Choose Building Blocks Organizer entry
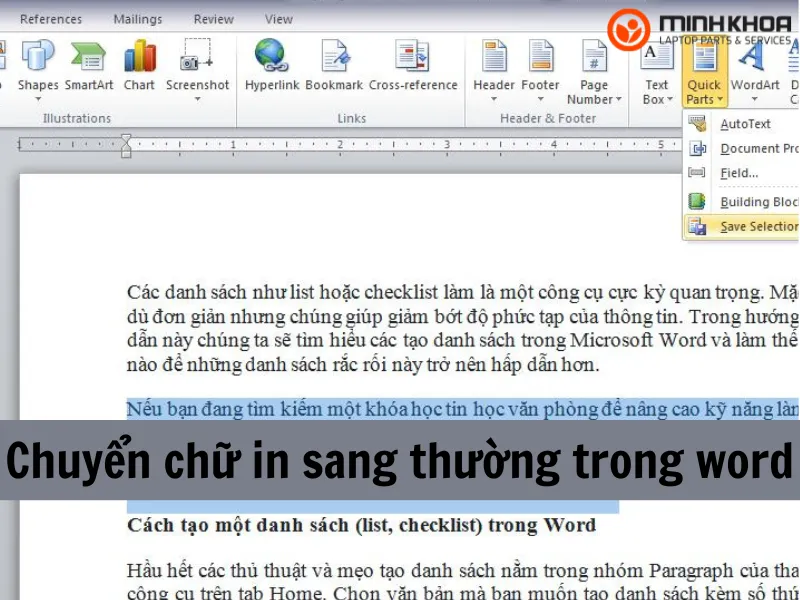The image size is (800, 600). click(x=741, y=202)
